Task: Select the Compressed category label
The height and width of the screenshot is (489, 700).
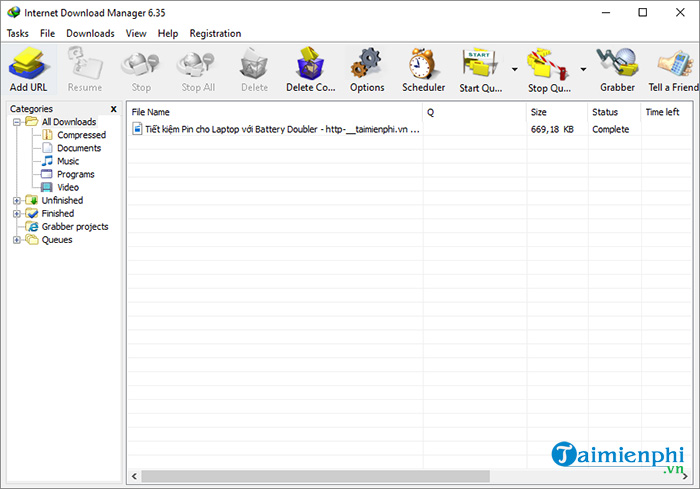Action: 82,135
